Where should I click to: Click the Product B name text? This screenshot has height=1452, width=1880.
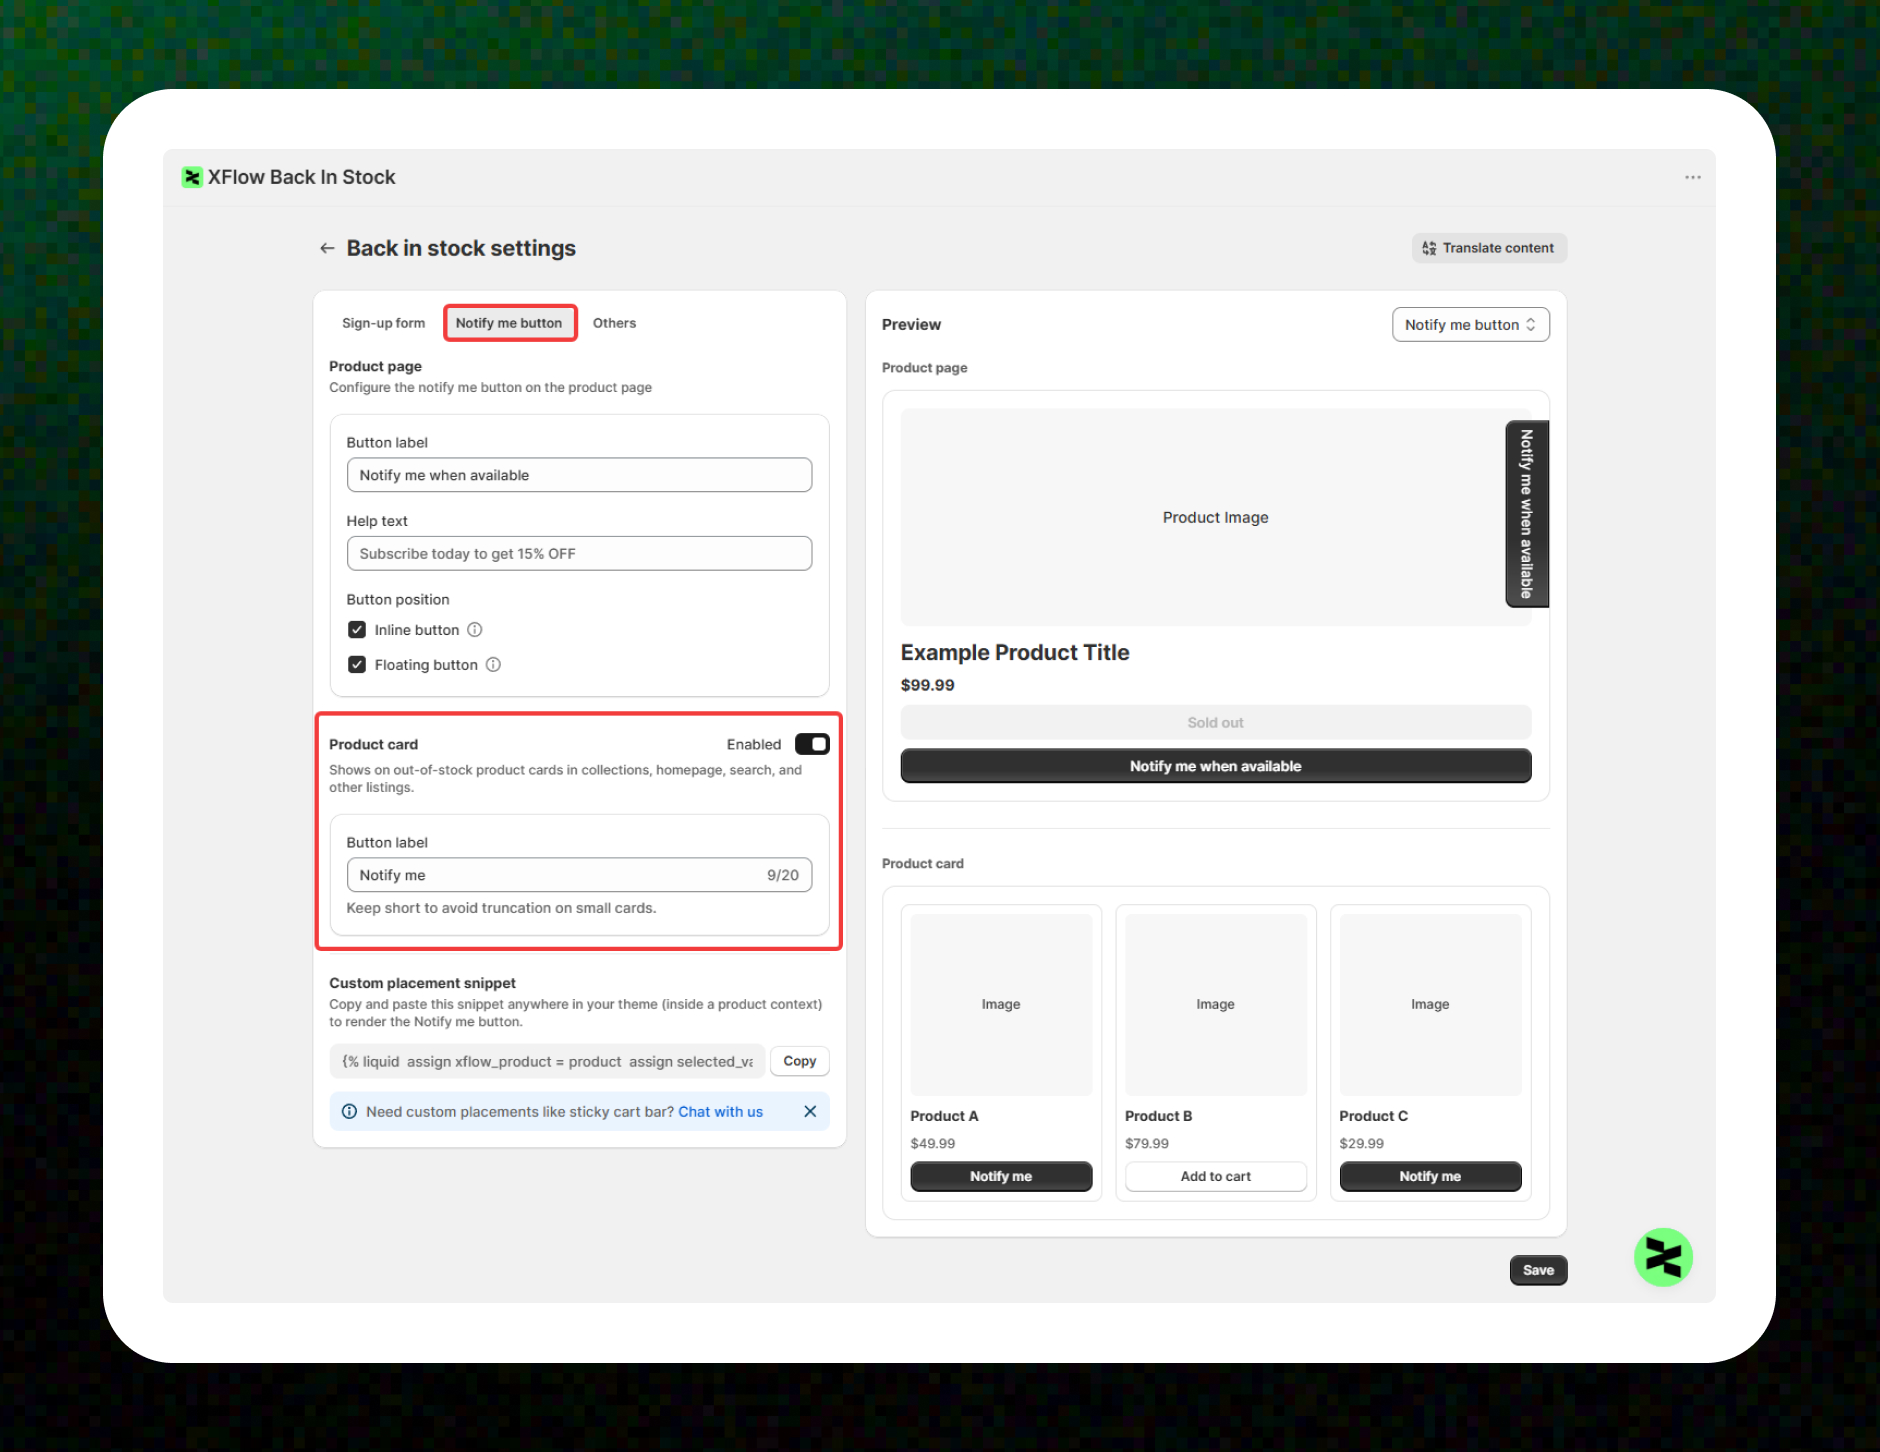(x=1158, y=1116)
